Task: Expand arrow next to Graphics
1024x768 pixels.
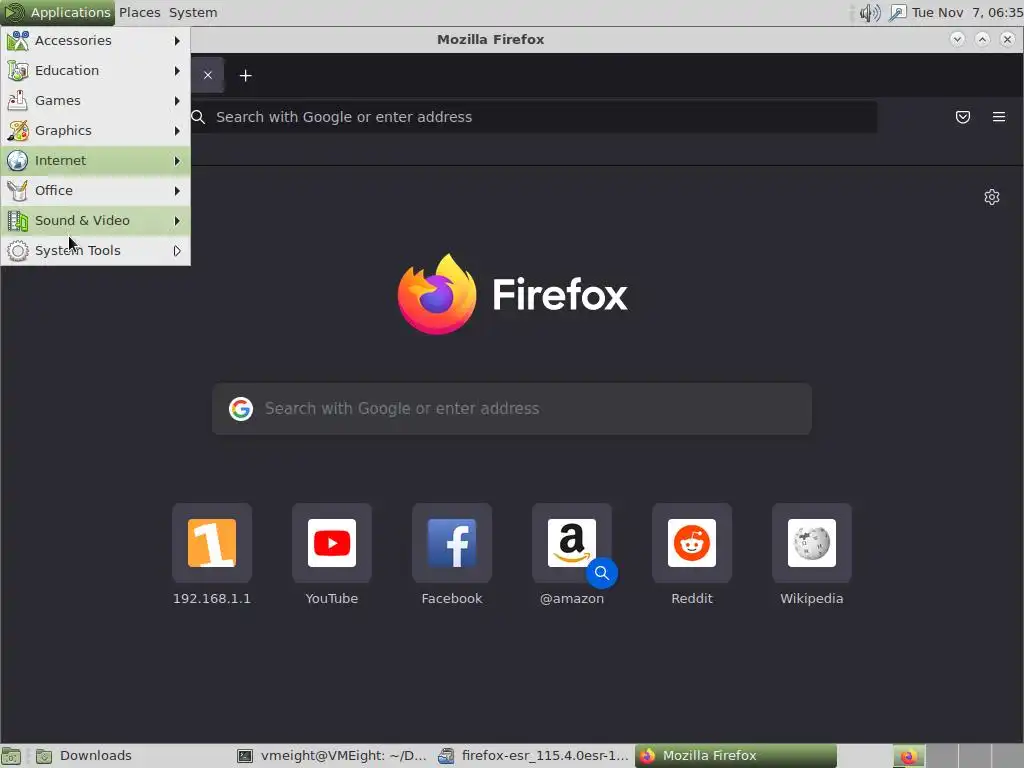Action: click(177, 131)
